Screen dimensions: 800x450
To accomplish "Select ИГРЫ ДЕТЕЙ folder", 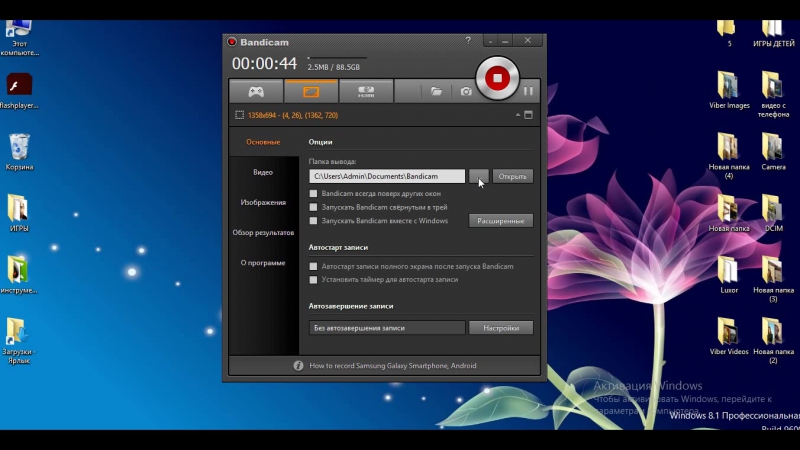I will click(773, 34).
